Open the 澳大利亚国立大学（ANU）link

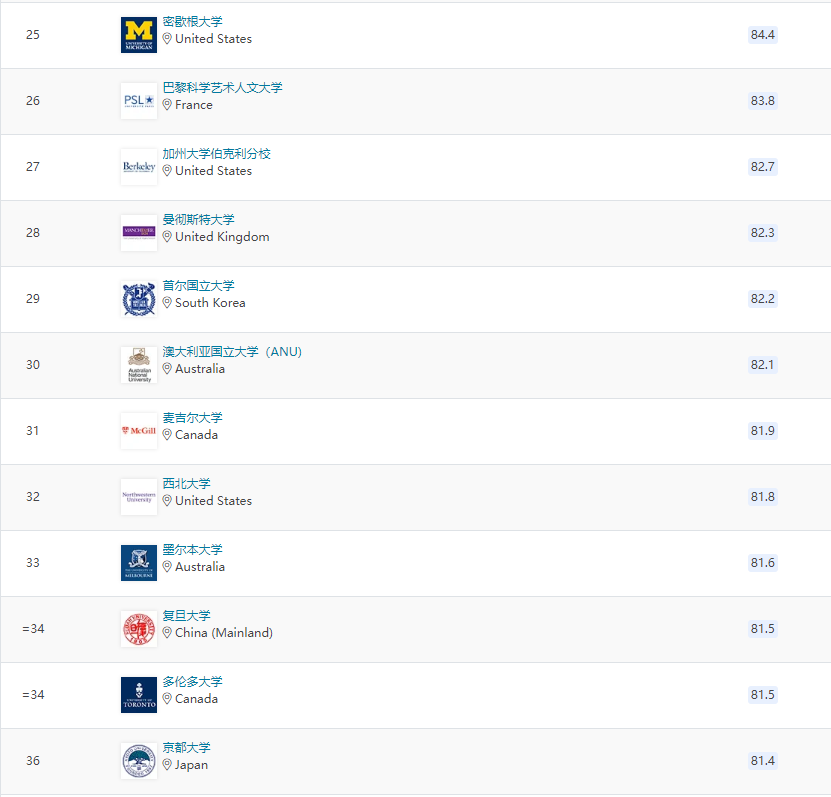click(232, 352)
